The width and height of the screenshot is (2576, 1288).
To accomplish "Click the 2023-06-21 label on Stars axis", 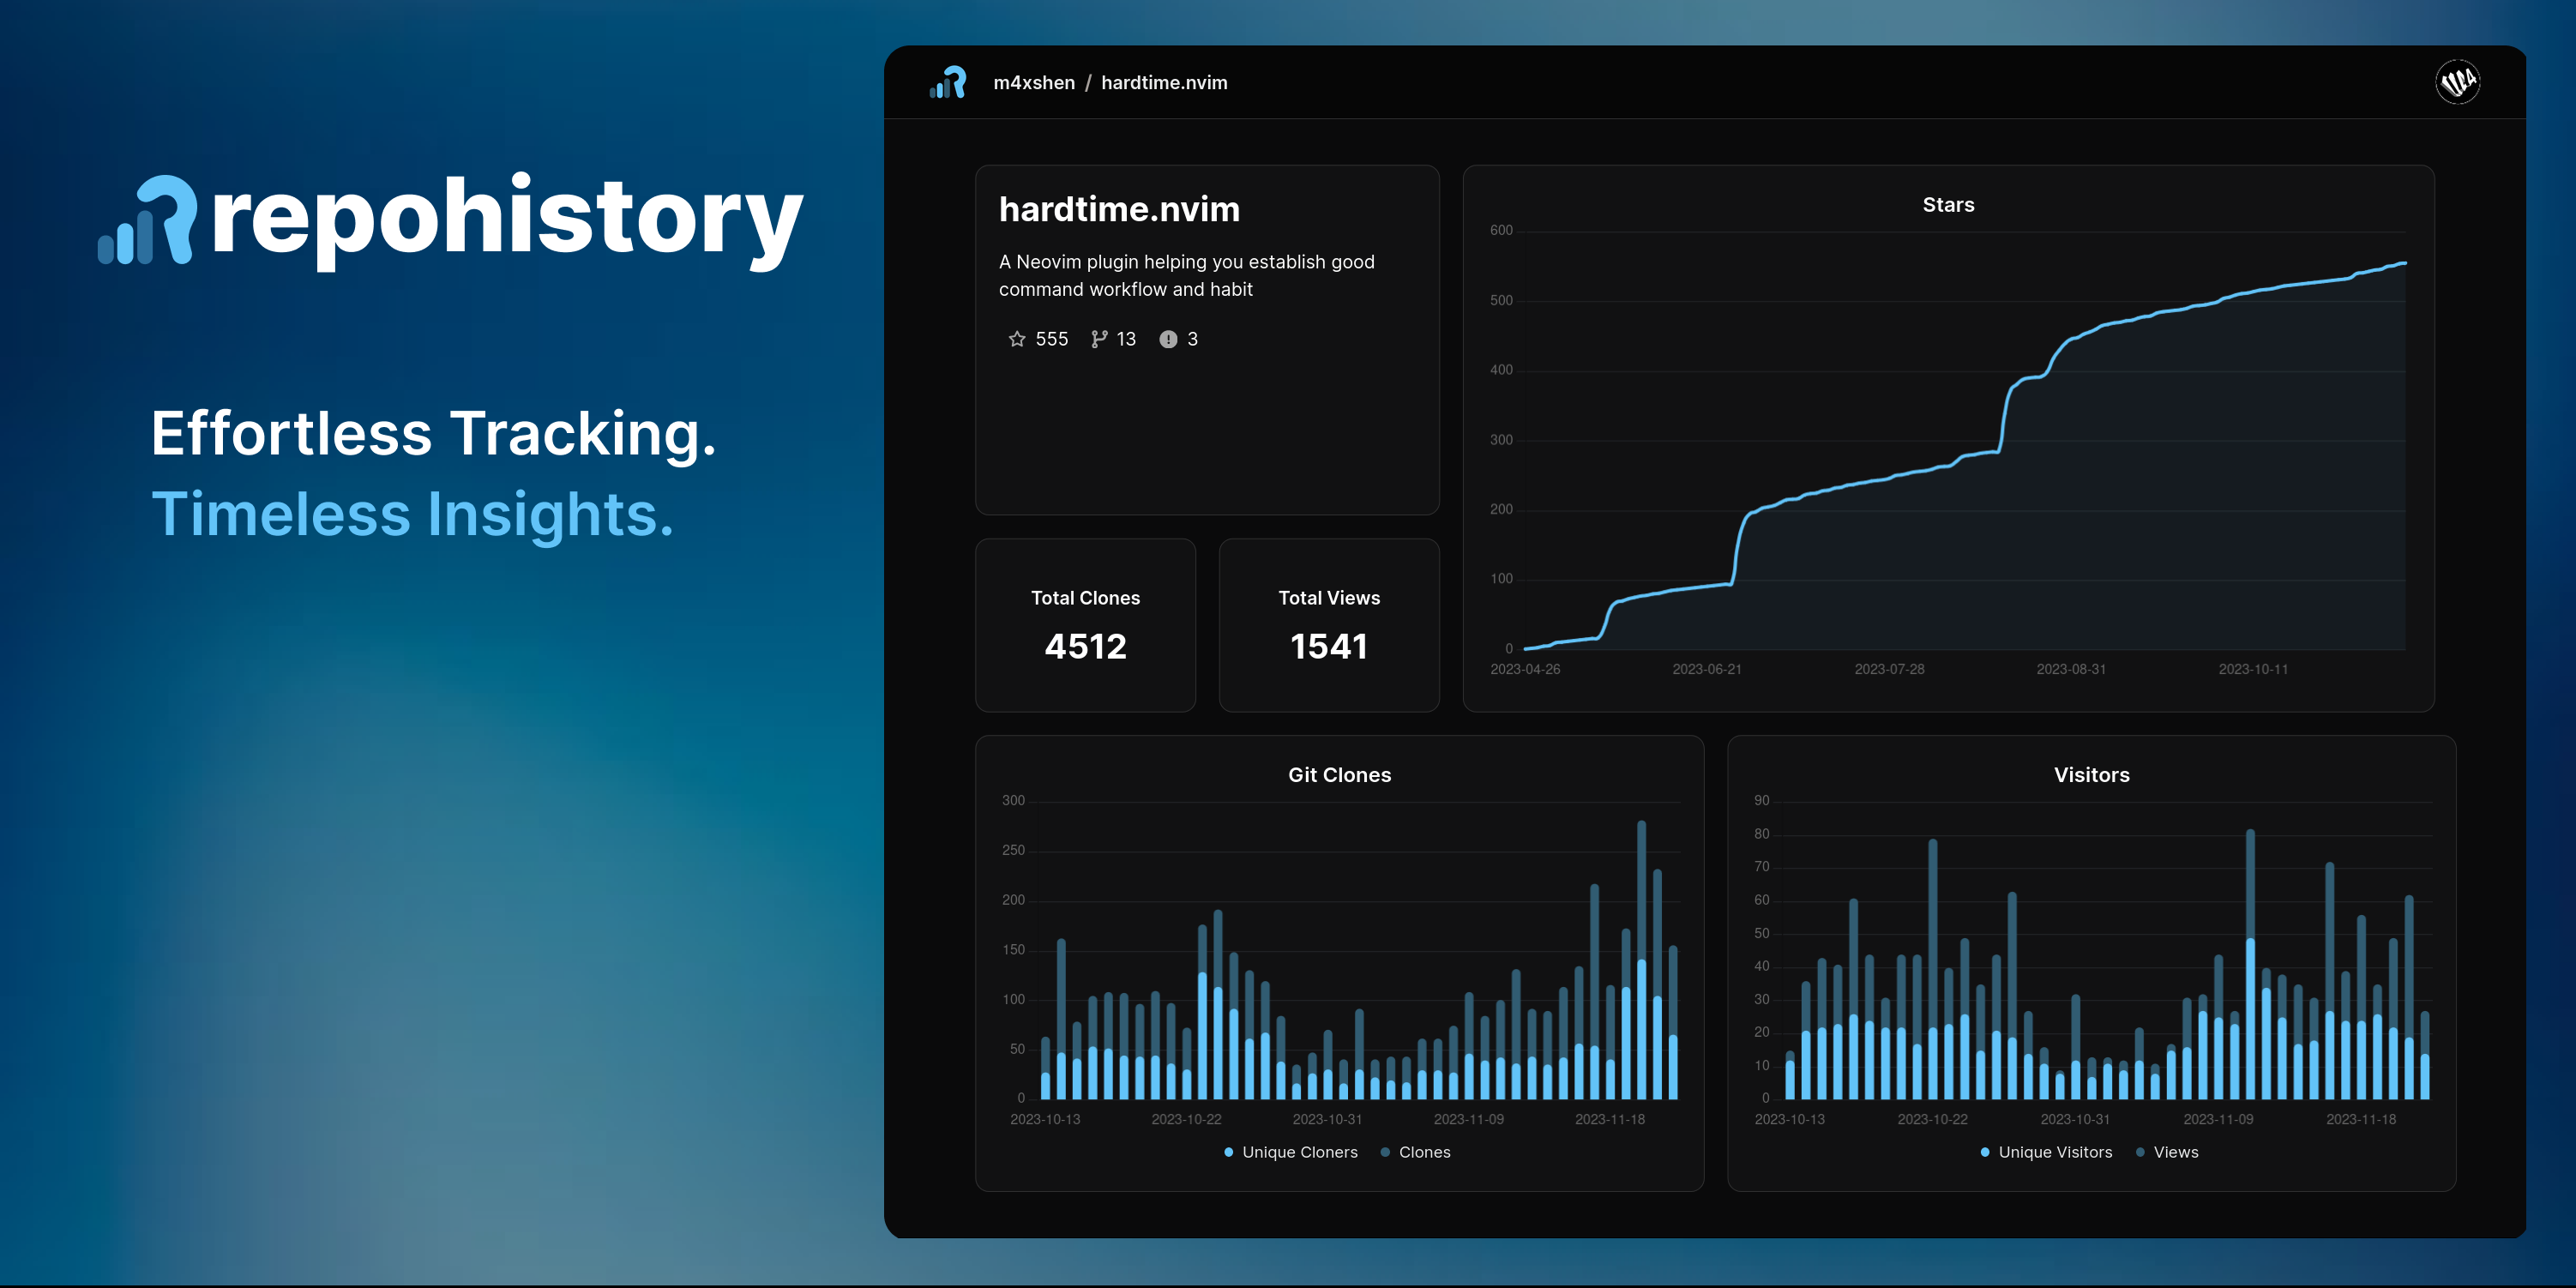I will [1706, 669].
